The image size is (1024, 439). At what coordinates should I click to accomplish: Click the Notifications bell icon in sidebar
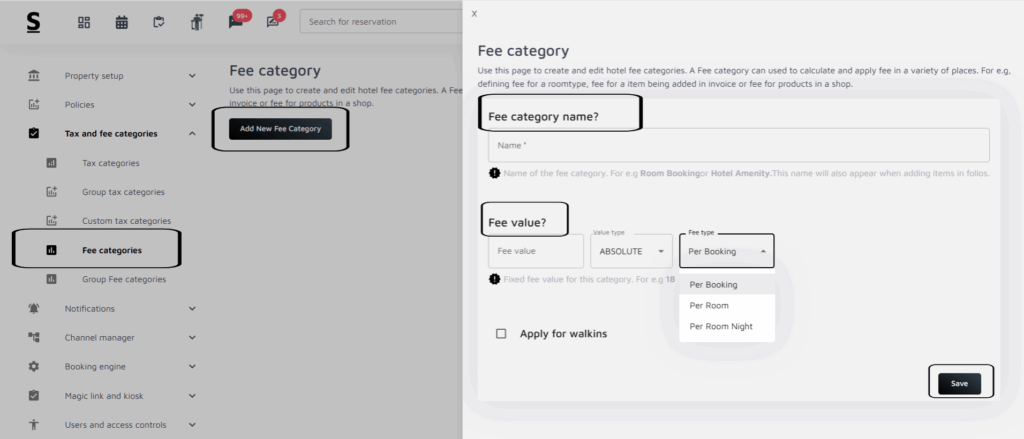click(x=34, y=308)
